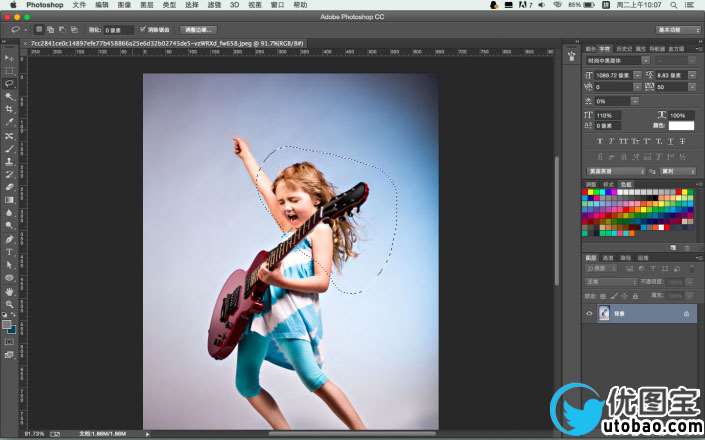Select the Crop tool
This screenshot has width=705, height=440.
click(9, 109)
